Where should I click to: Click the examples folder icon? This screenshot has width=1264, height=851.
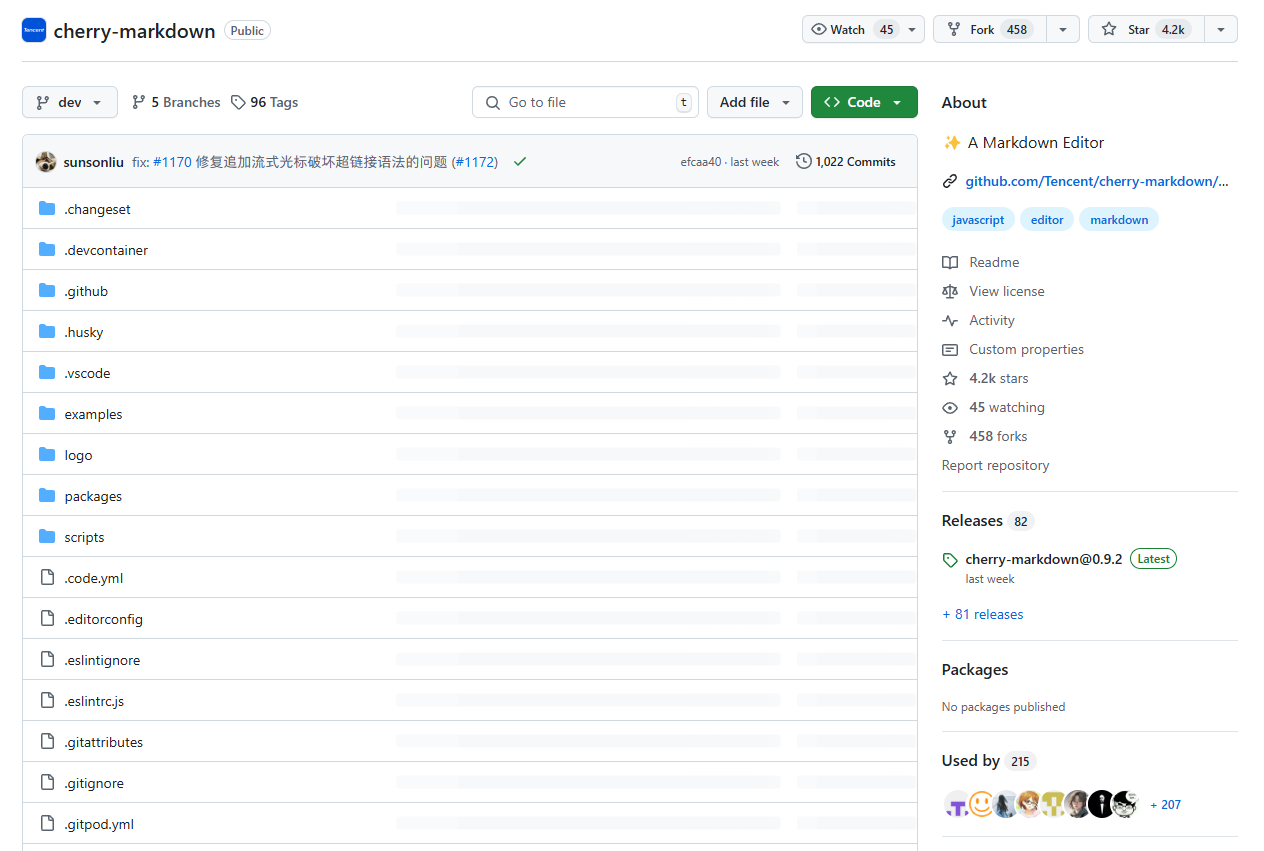[x=47, y=414]
